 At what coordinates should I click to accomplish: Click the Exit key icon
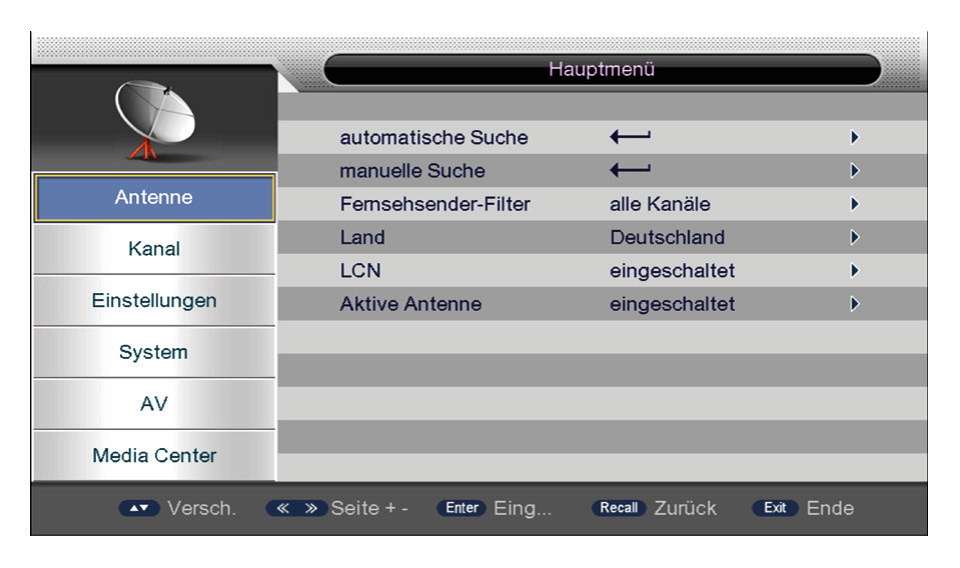(x=775, y=508)
